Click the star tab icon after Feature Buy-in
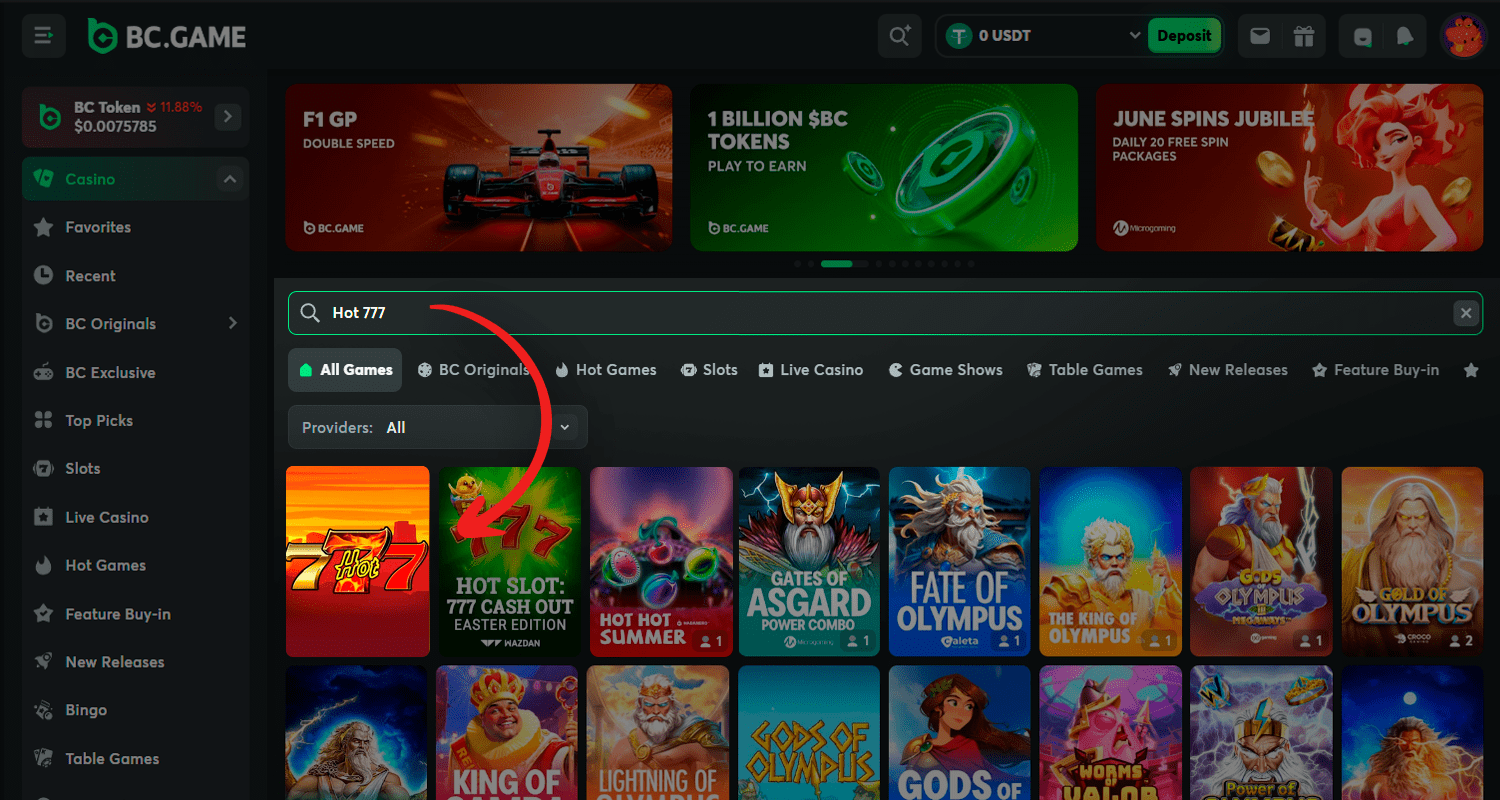This screenshot has width=1500, height=800. coord(1471,370)
